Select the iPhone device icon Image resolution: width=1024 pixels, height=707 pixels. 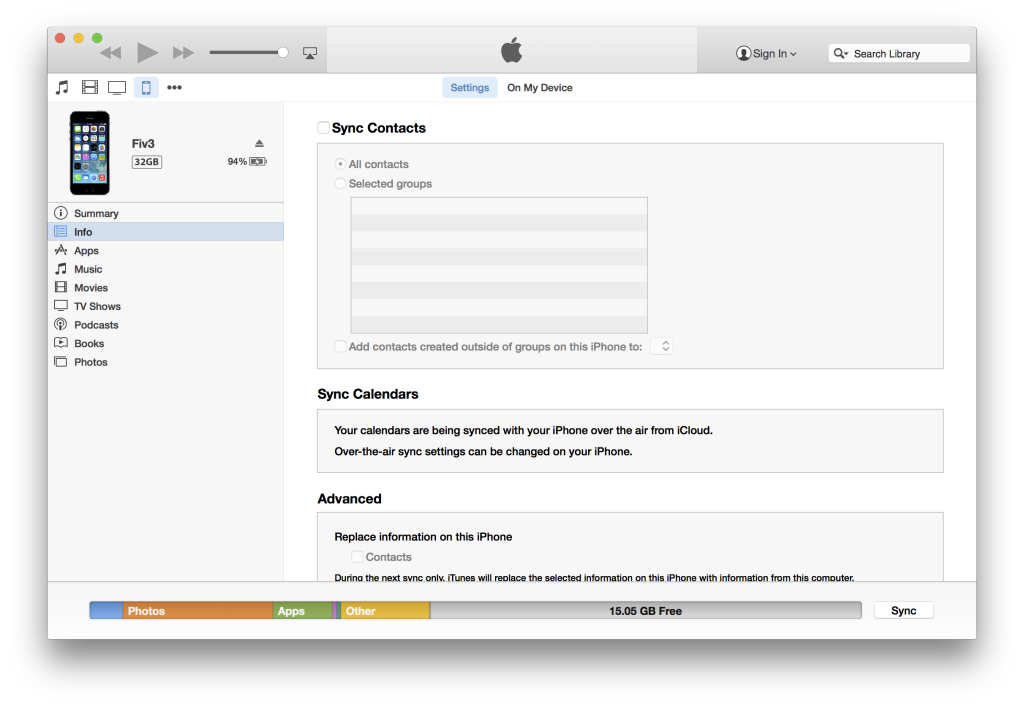click(146, 87)
